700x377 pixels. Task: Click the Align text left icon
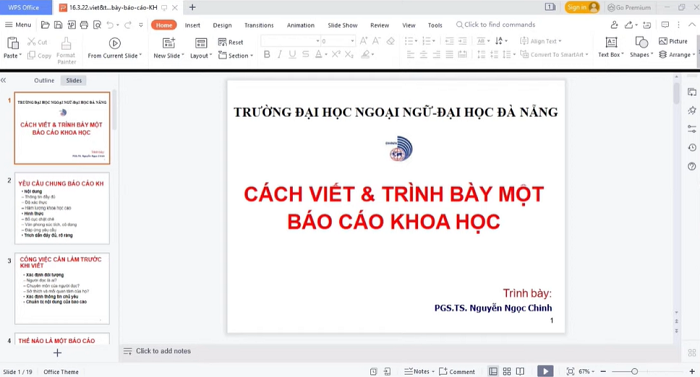pos(410,54)
